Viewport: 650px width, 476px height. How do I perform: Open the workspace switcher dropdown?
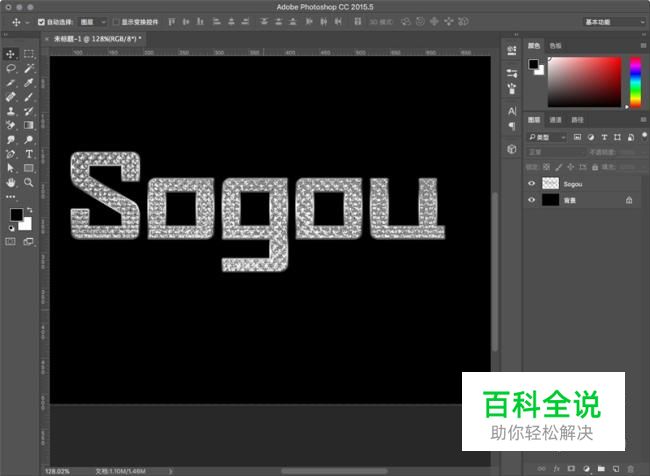point(614,22)
